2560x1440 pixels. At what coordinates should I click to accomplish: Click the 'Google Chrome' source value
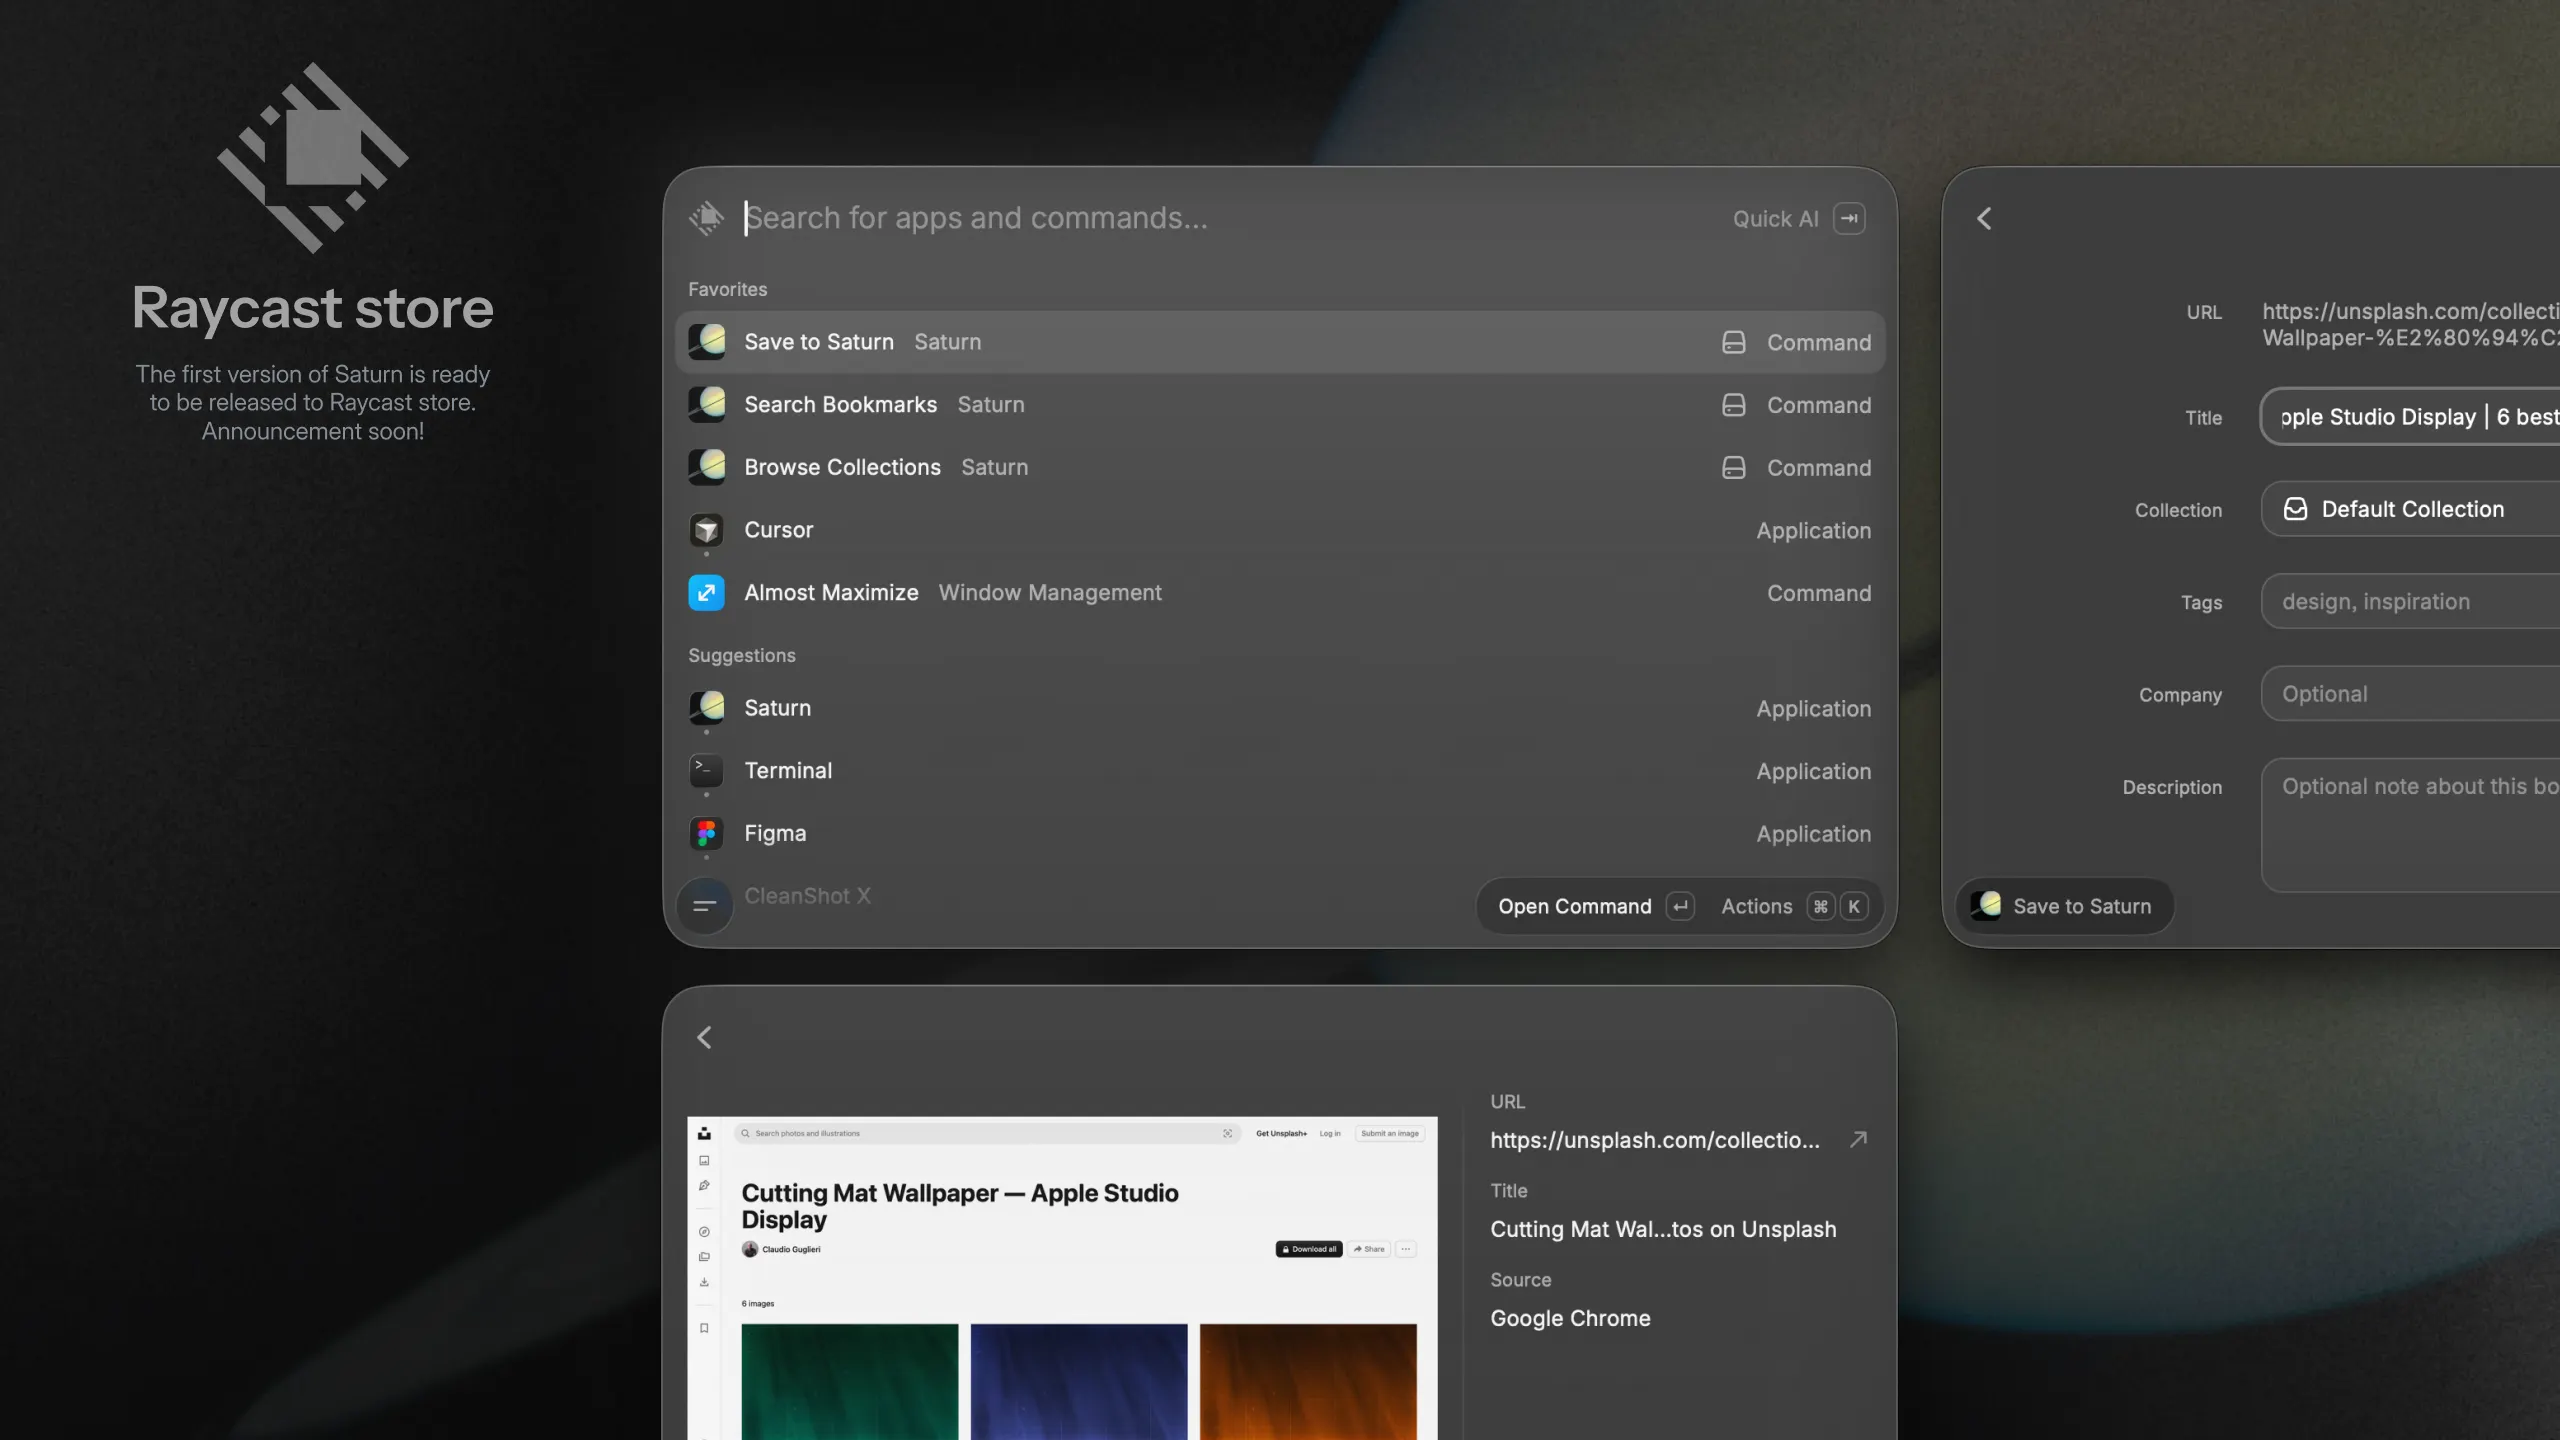1570,1318
